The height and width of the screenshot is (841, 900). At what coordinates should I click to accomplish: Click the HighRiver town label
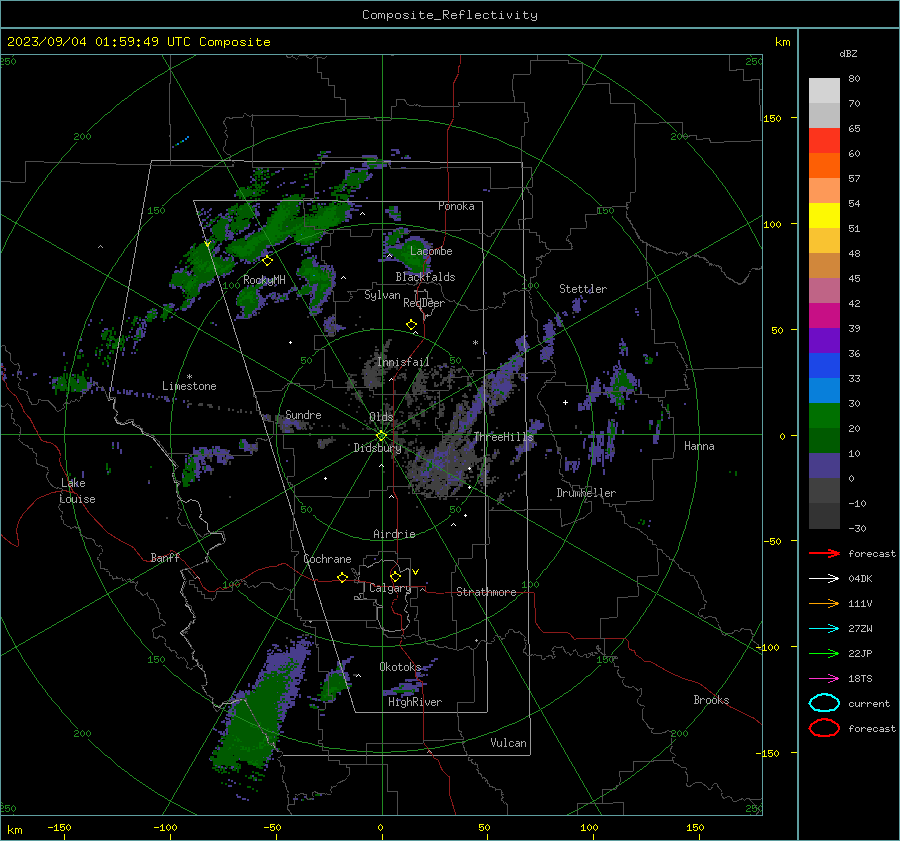point(415,702)
